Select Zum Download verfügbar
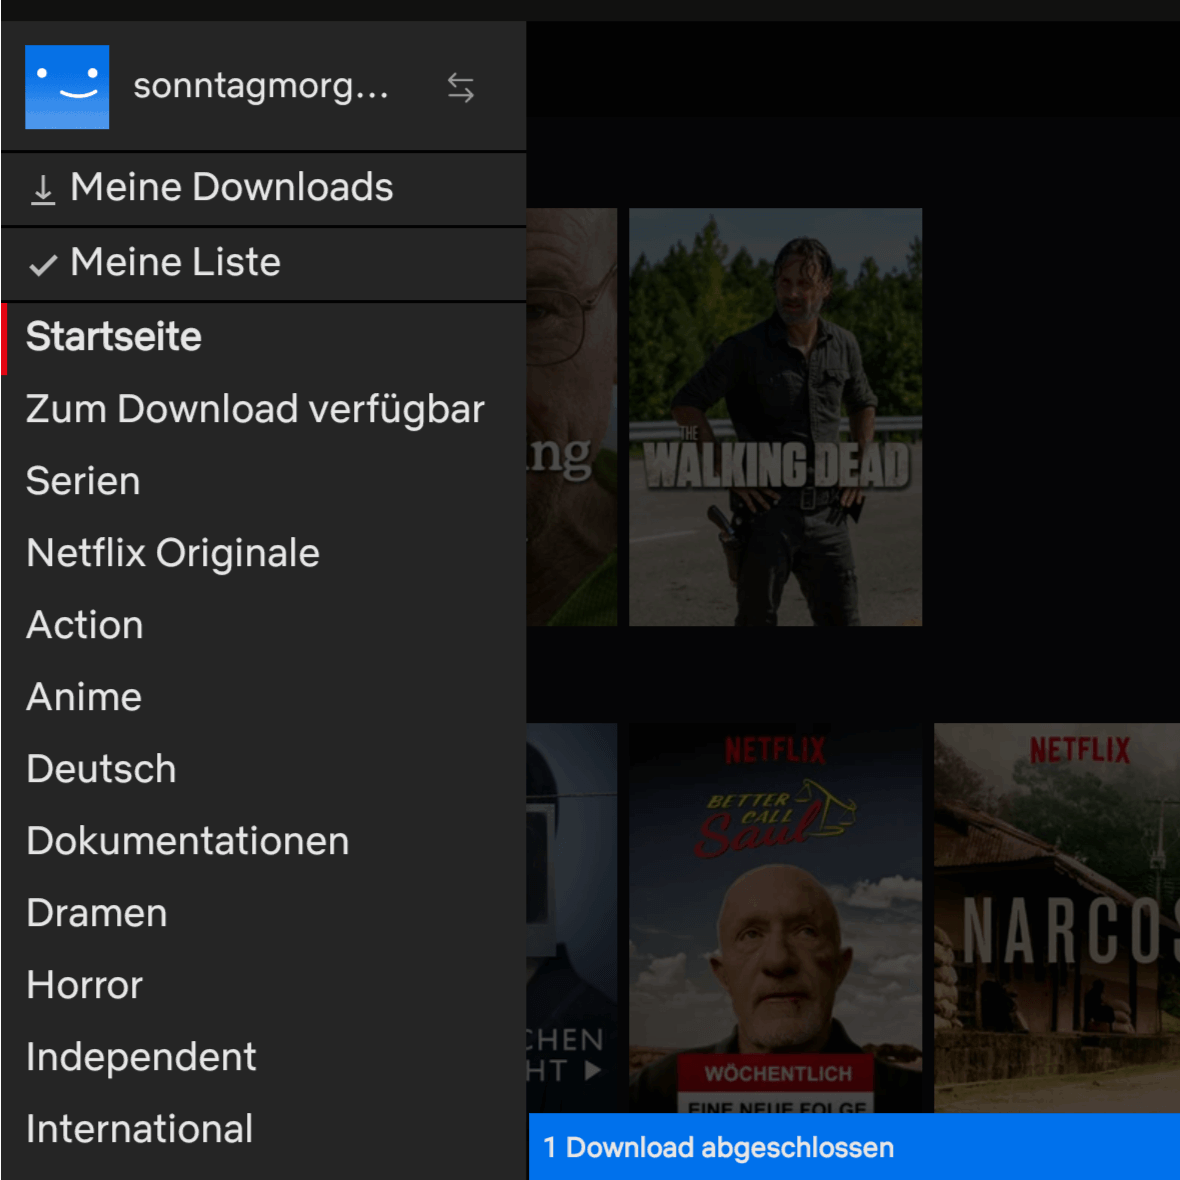The width and height of the screenshot is (1180, 1180). tap(263, 409)
